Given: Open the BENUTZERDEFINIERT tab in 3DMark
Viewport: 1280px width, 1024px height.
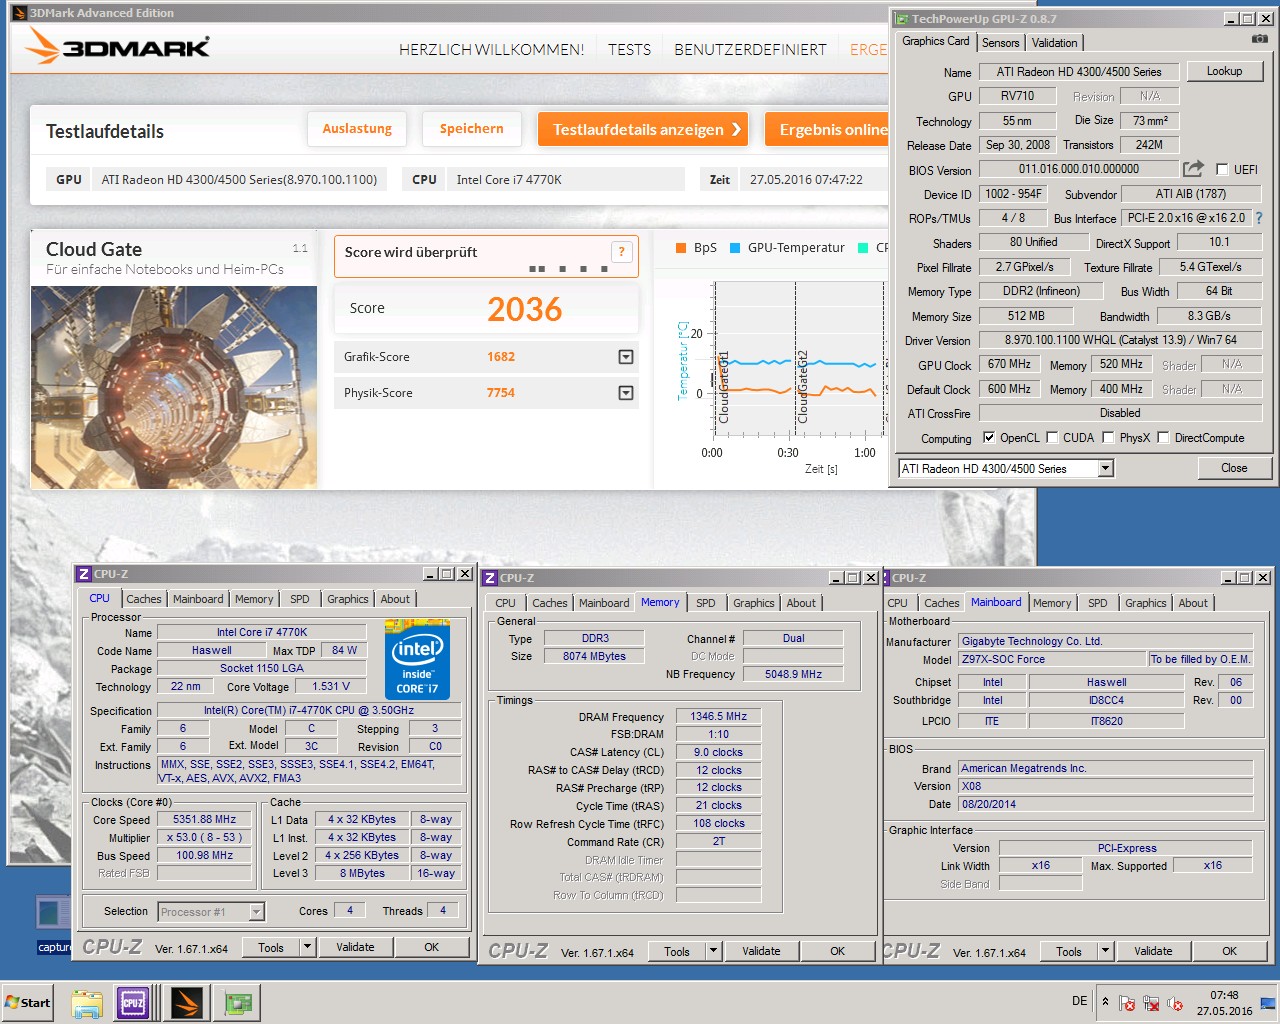Looking at the screenshot, I should click(x=750, y=49).
